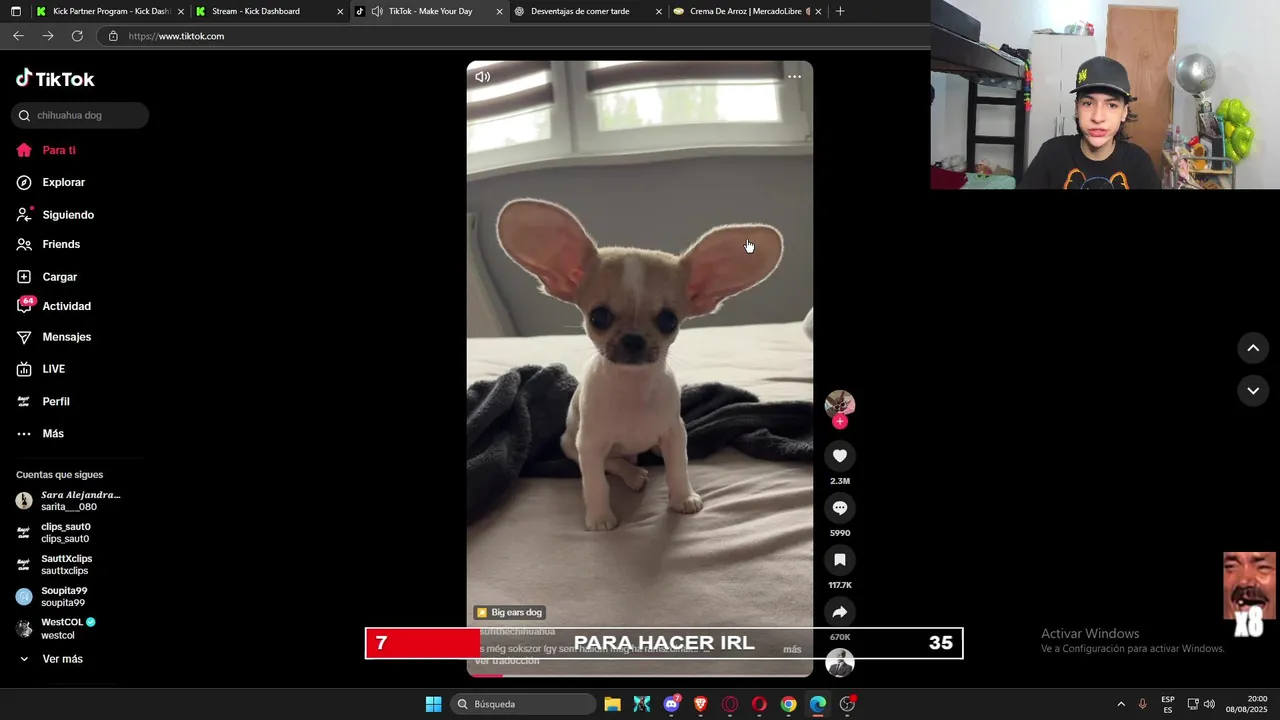
Task: Switch to Stream - Kick Dashboard tab
Action: [268, 11]
